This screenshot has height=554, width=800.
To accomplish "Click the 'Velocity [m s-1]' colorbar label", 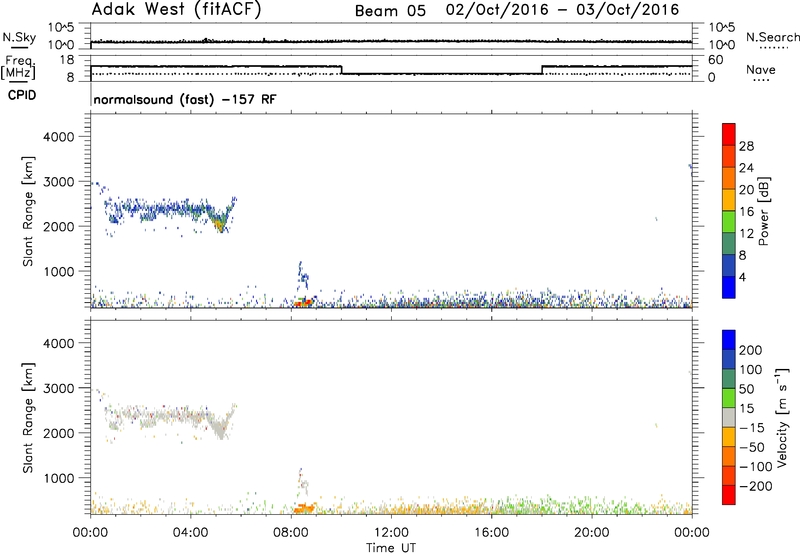I will (782, 417).
